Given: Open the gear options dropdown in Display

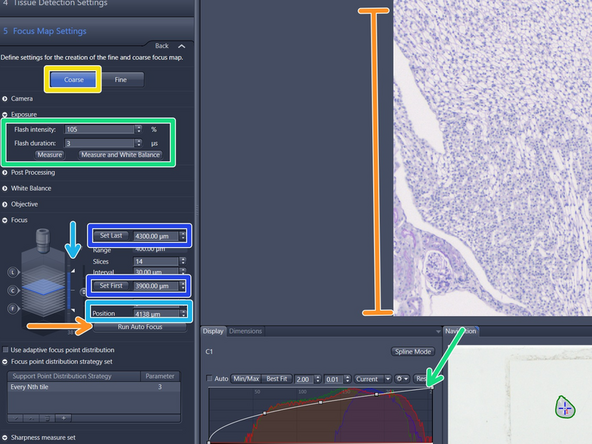Looking at the screenshot, I should [402, 379].
